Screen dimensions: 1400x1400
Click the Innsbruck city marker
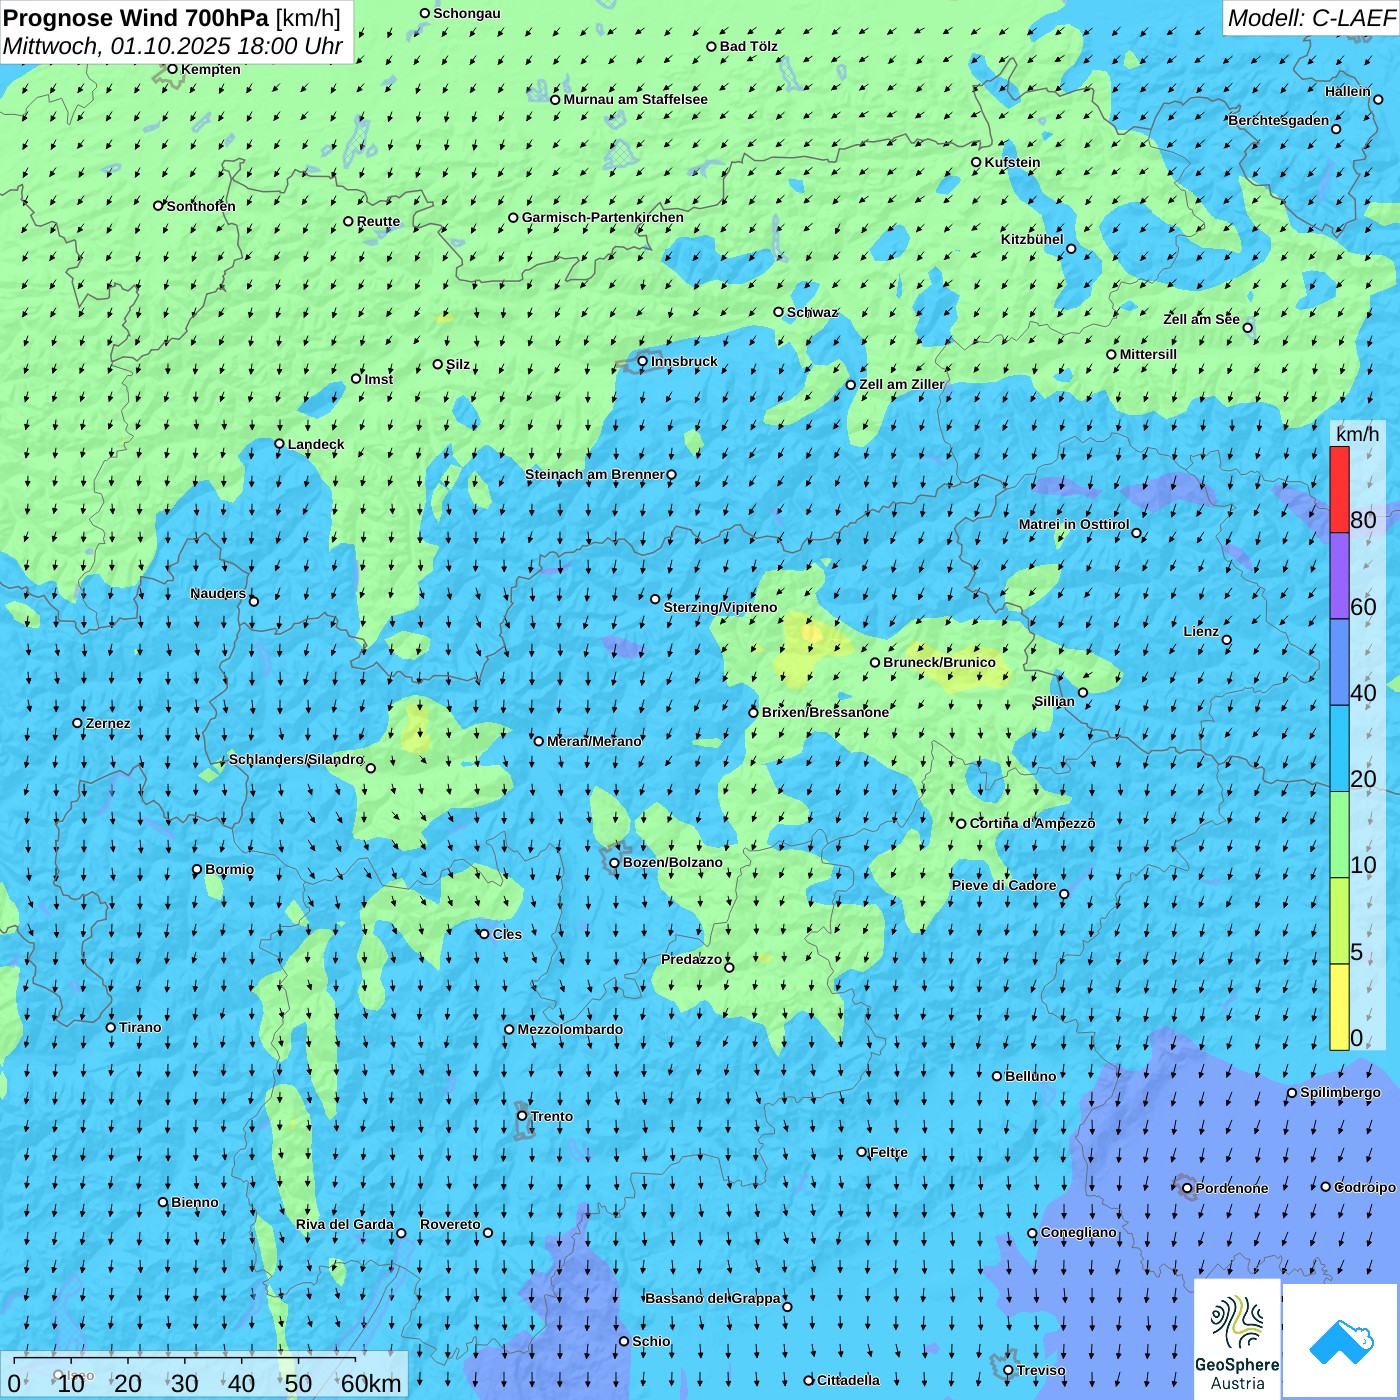tap(643, 362)
